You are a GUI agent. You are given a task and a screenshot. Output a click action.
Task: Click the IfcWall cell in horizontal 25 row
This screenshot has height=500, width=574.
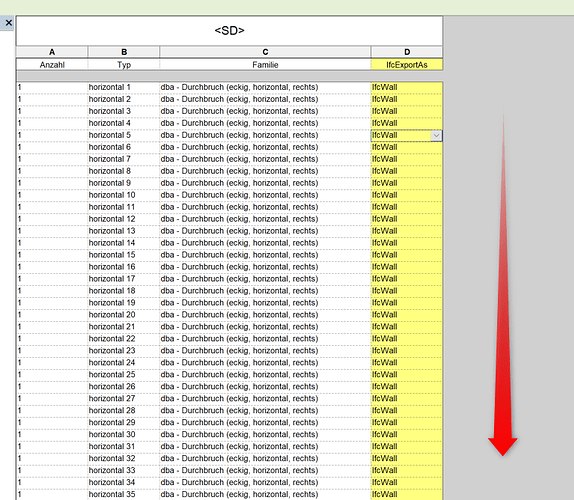(x=407, y=374)
